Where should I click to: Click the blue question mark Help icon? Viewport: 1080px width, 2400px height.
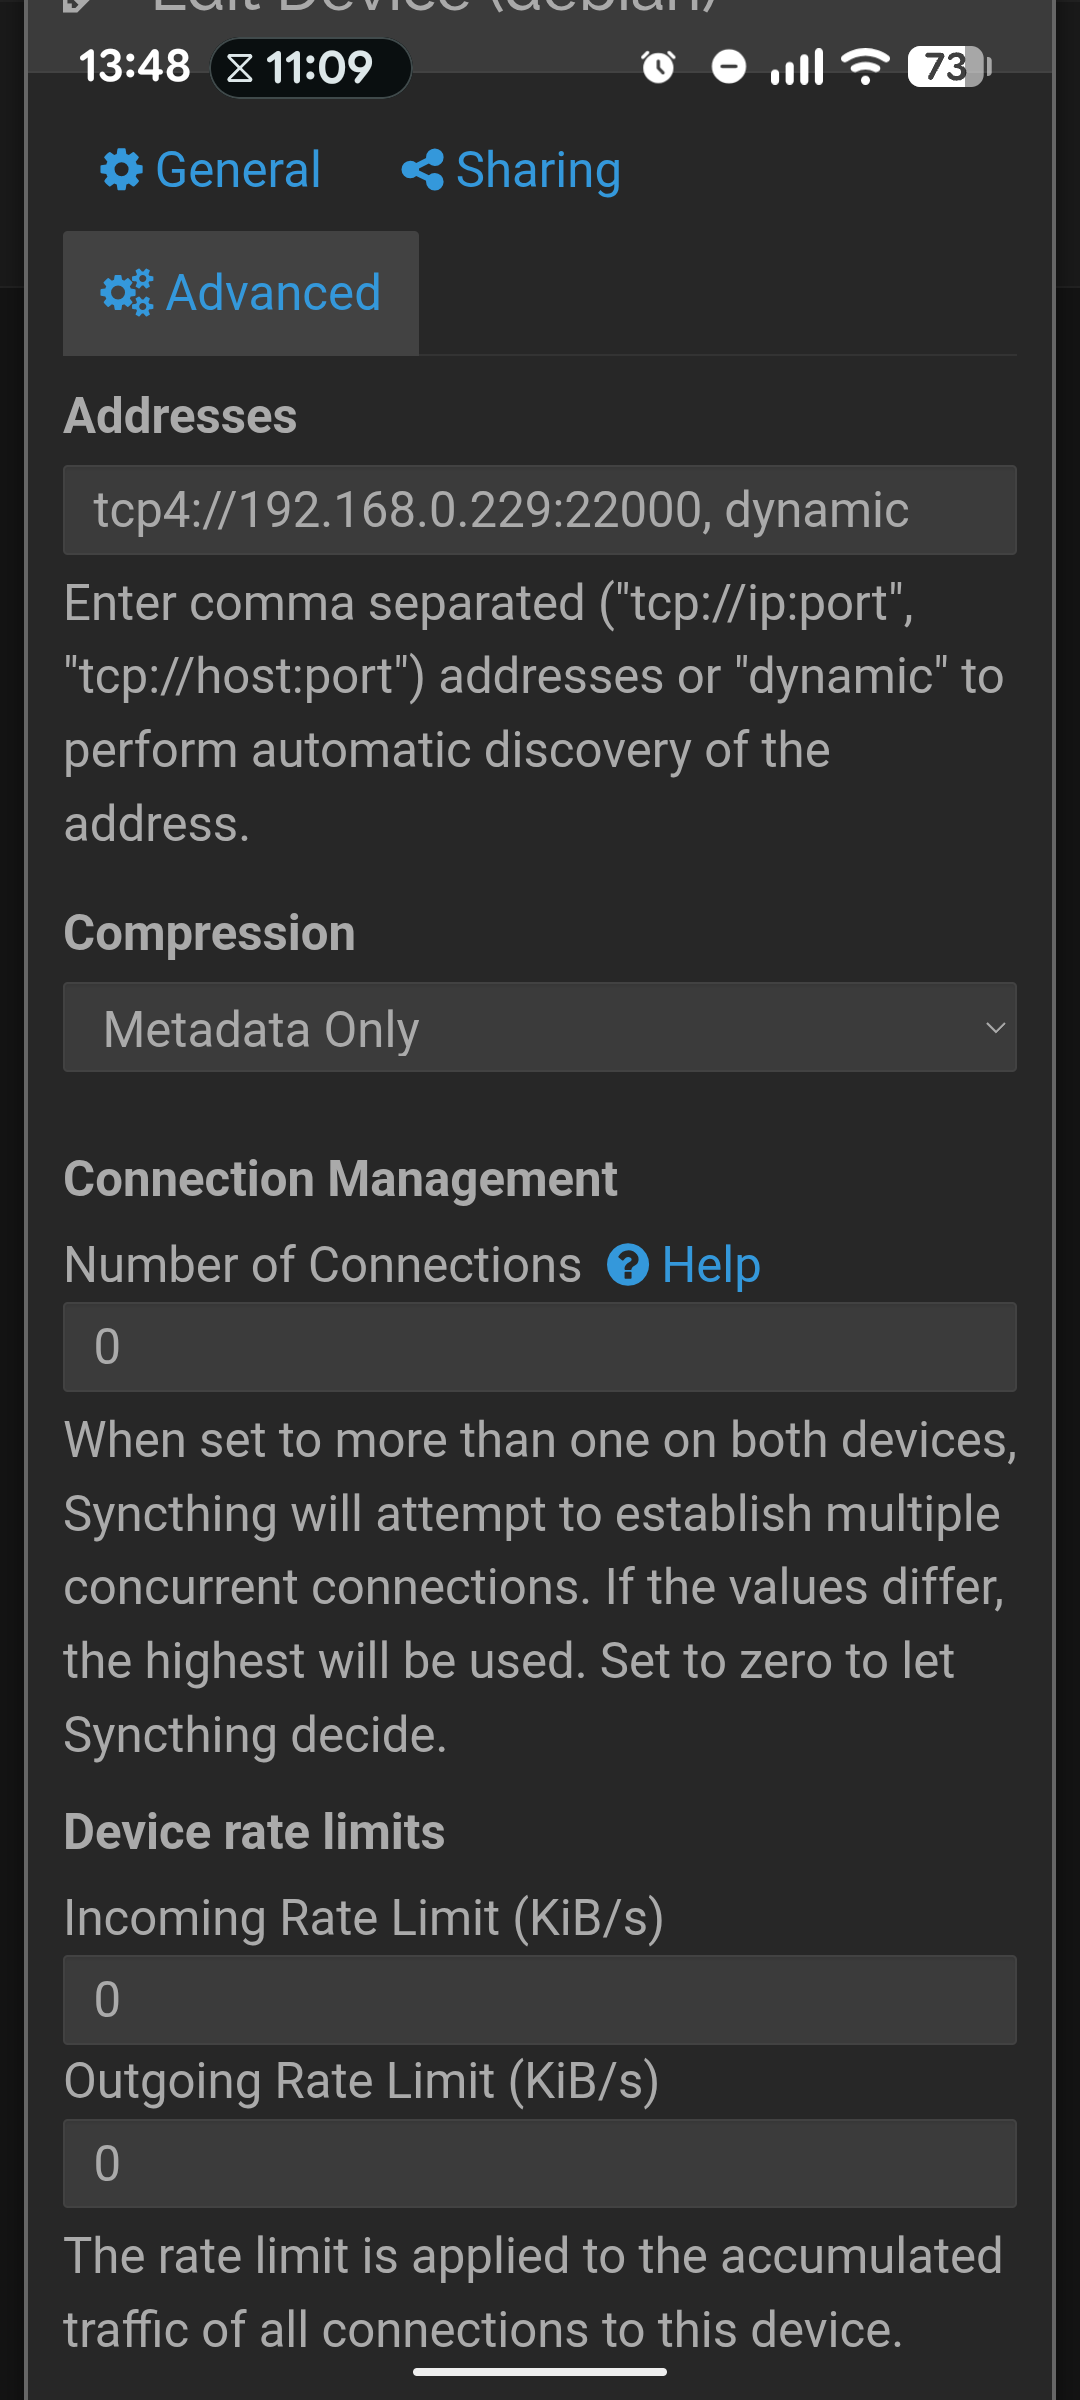pos(628,1265)
